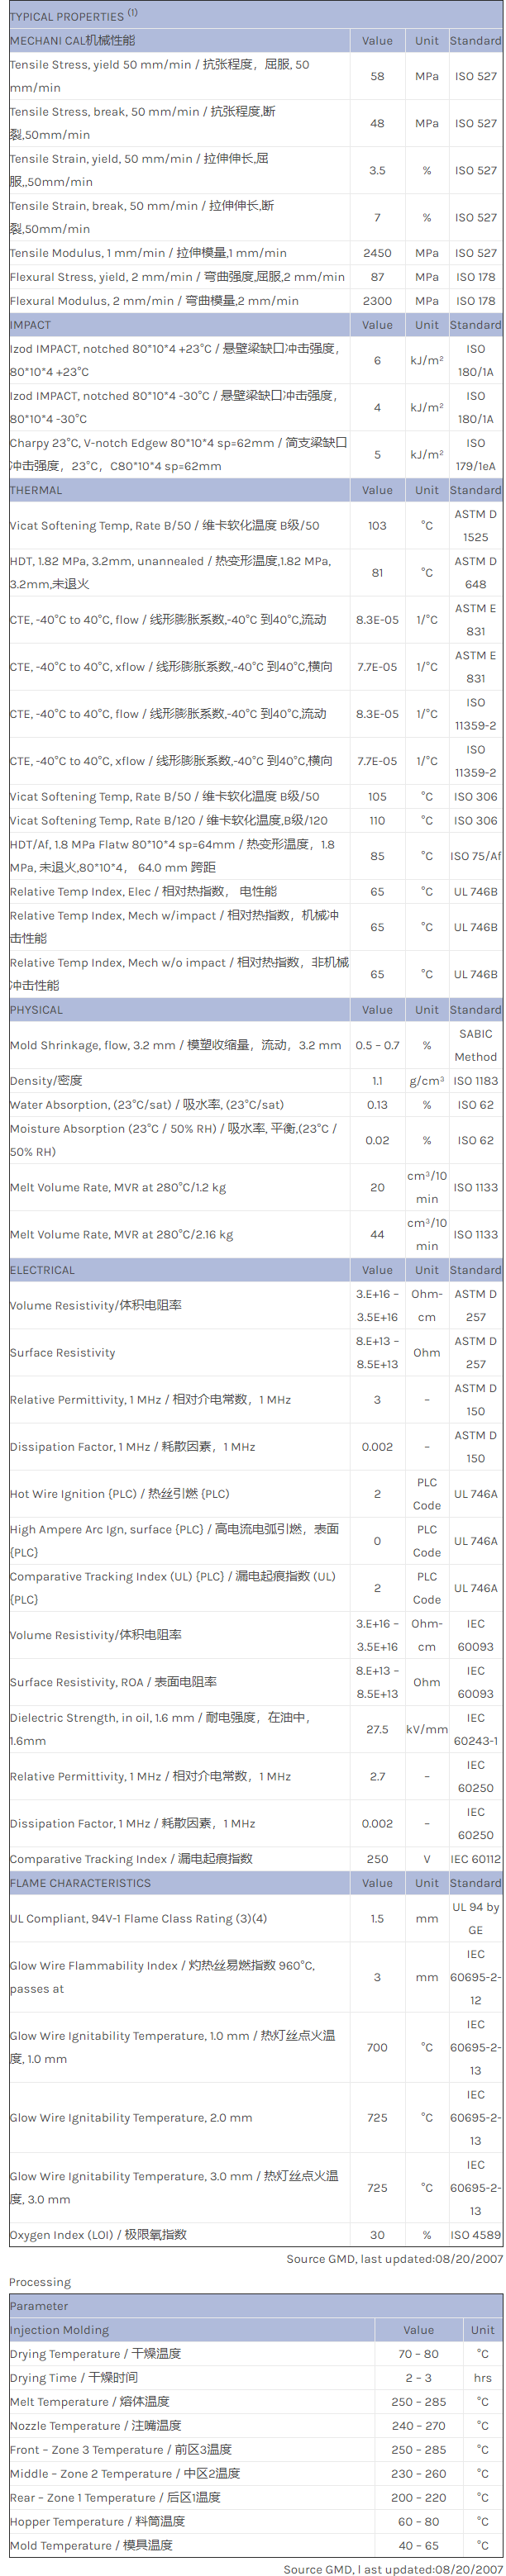Screen dimensions: 506x2576
Task: Click the Dielectric Strength value 27.5
Action: tap(377, 1729)
